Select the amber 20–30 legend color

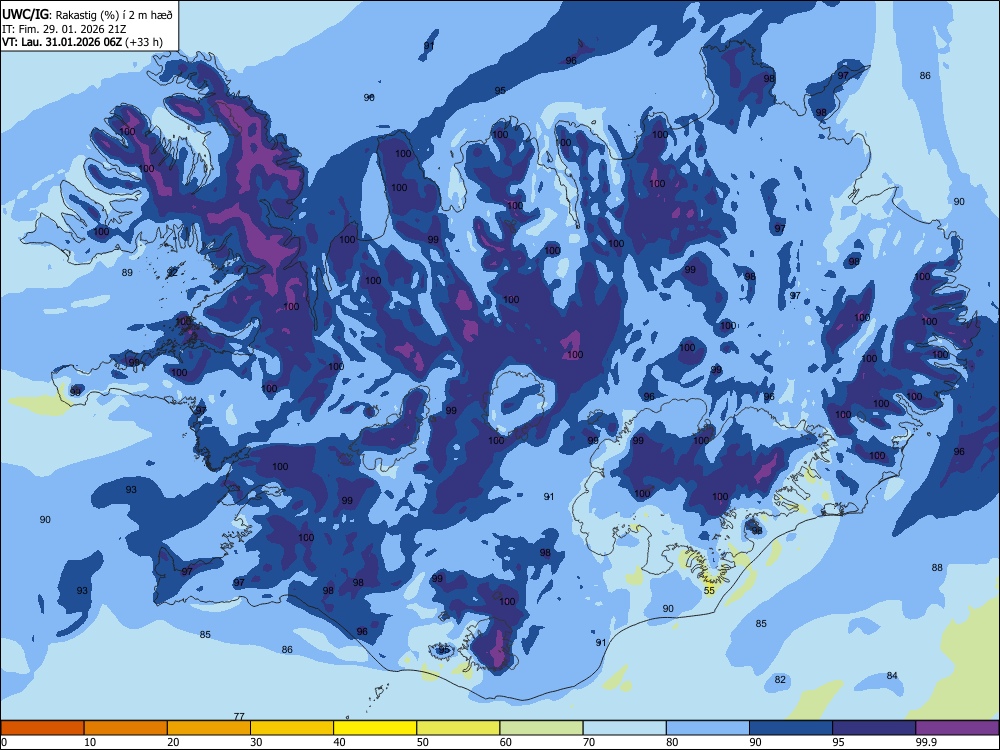click(x=209, y=728)
